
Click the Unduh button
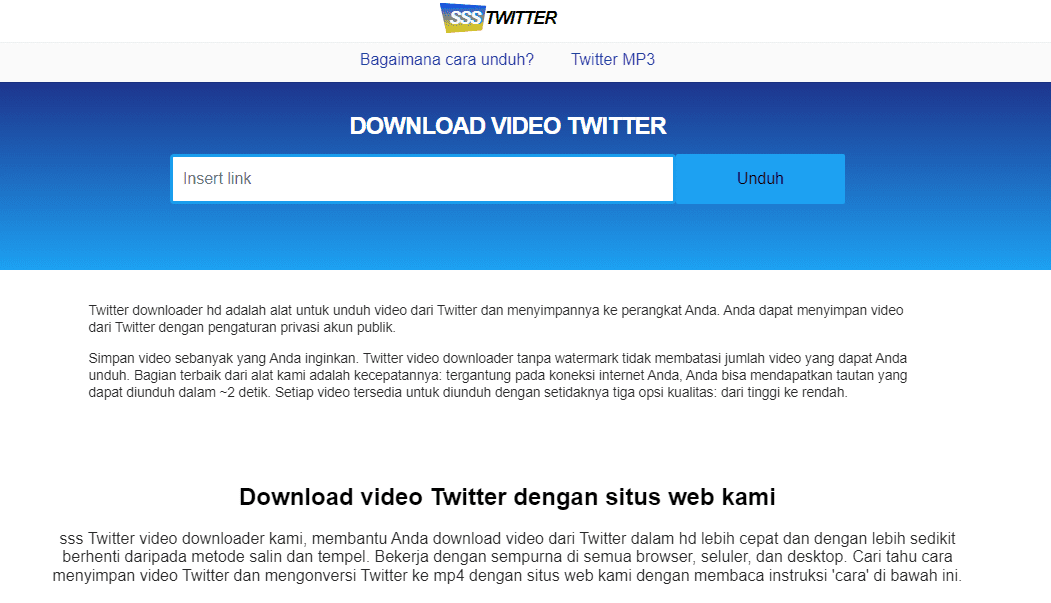[760, 179]
